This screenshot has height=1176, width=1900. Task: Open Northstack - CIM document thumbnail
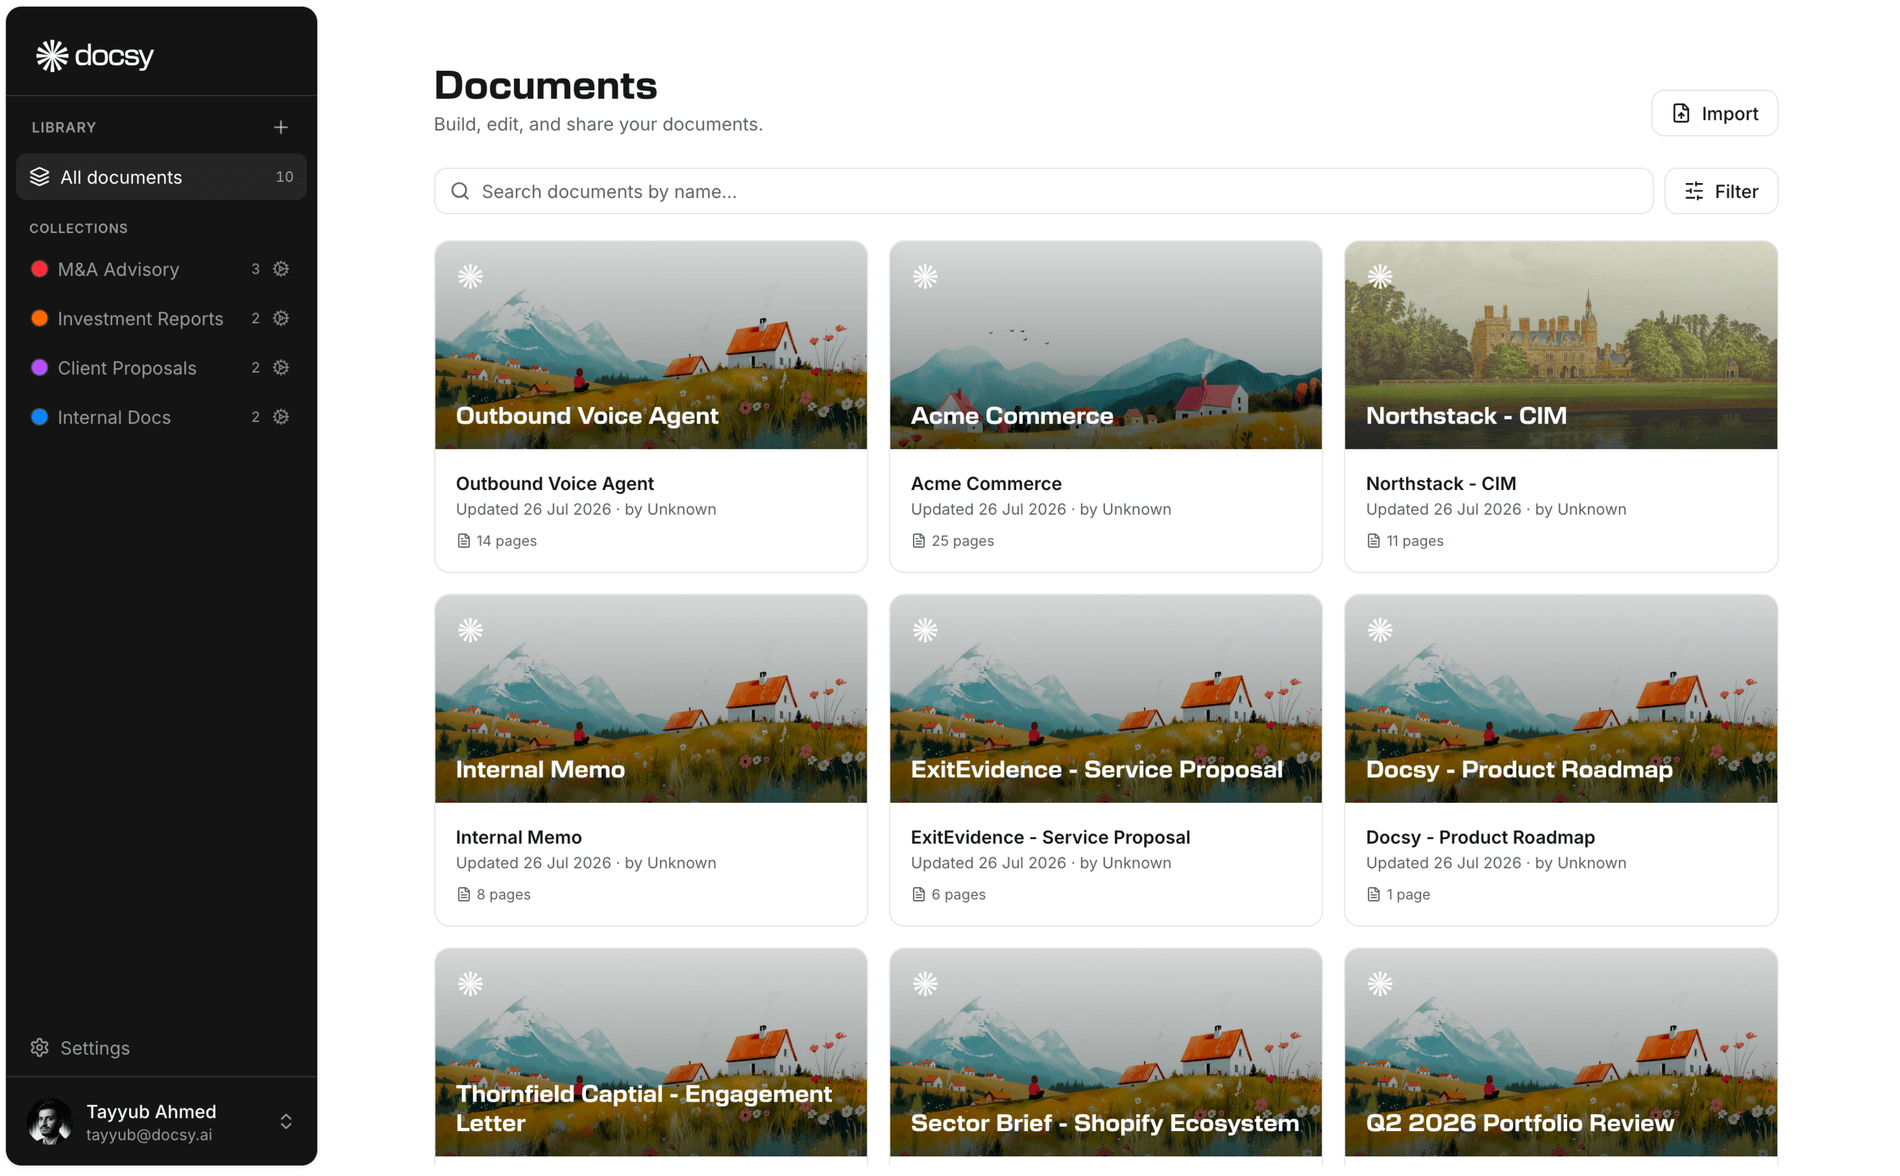pos(1561,345)
